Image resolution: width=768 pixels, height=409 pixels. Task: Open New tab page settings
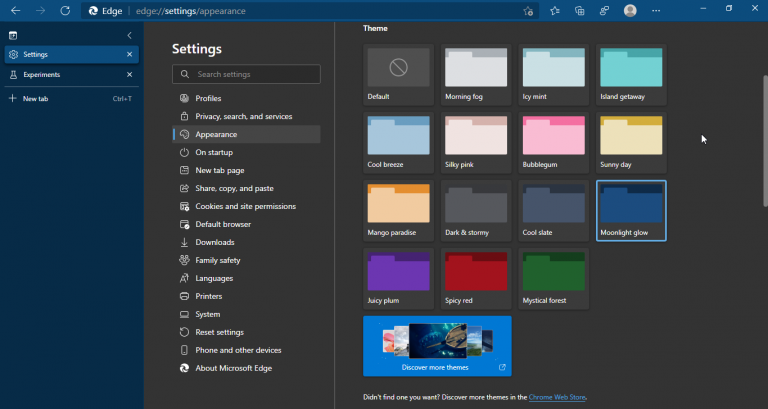(246, 170)
